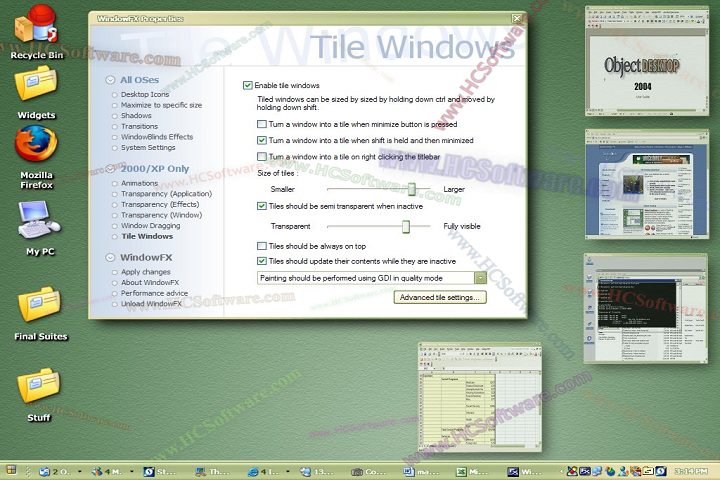
Task: Switch to the 'Th...' taskbar item
Action: pyautogui.click(x=212, y=471)
